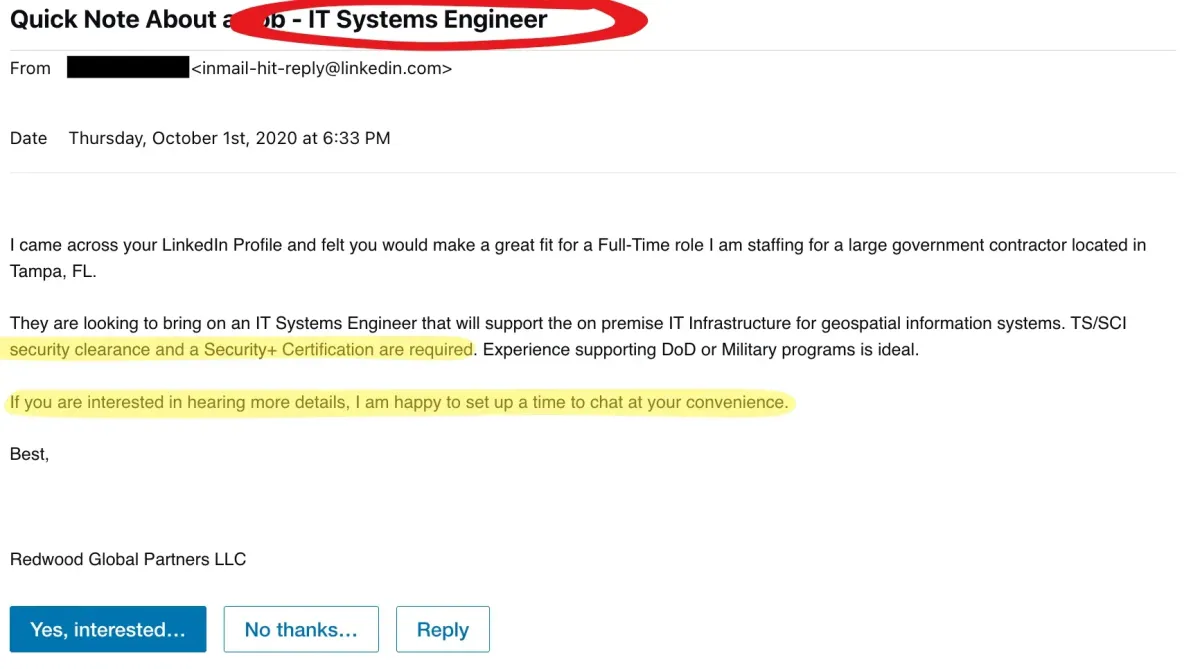
Task: Select the inmail-hit-reply@linkedin.com sender address
Action: click(321, 69)
